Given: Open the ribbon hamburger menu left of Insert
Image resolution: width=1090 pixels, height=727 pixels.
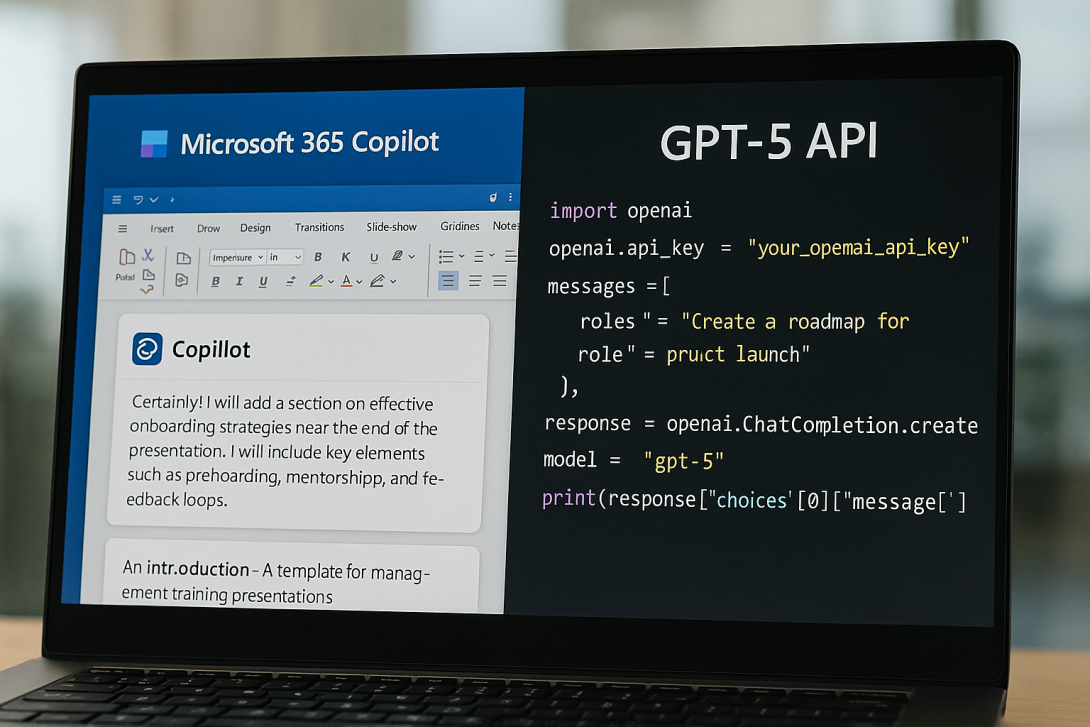Looking at the screenshot, I should tap(122, 229).
